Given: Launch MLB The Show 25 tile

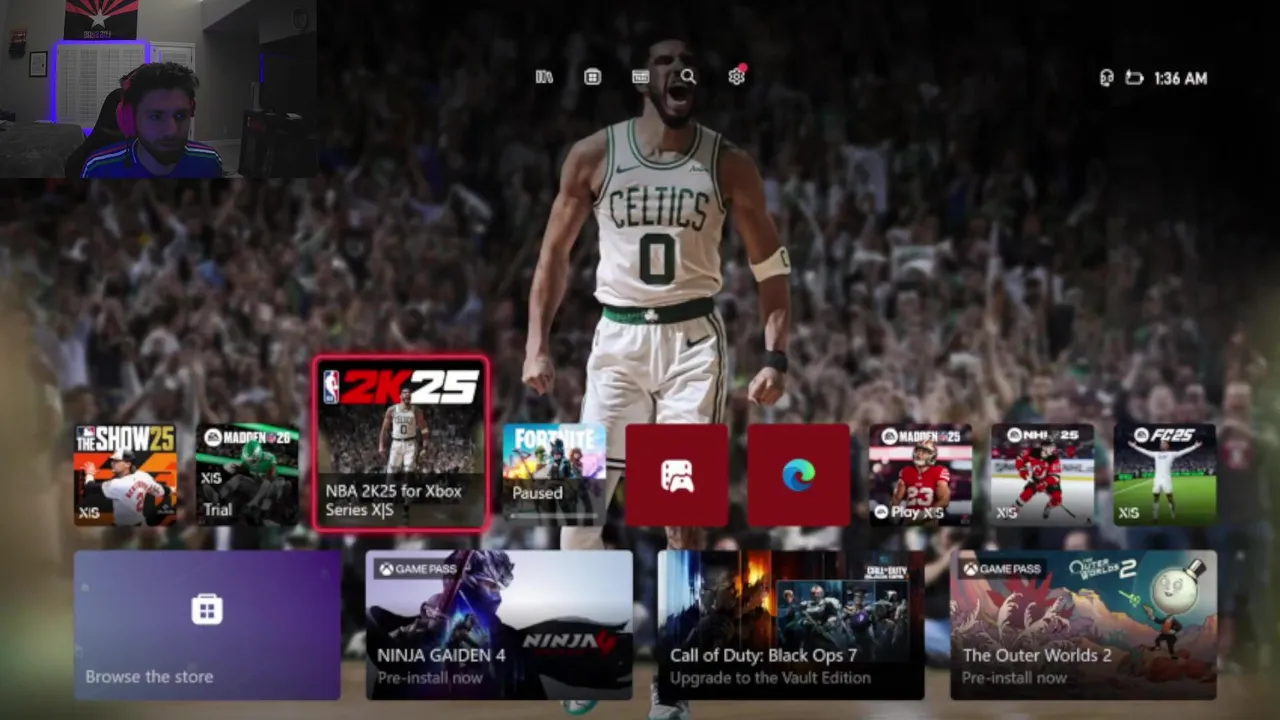Looking at the screenshot, I should [x=125, y=475].
